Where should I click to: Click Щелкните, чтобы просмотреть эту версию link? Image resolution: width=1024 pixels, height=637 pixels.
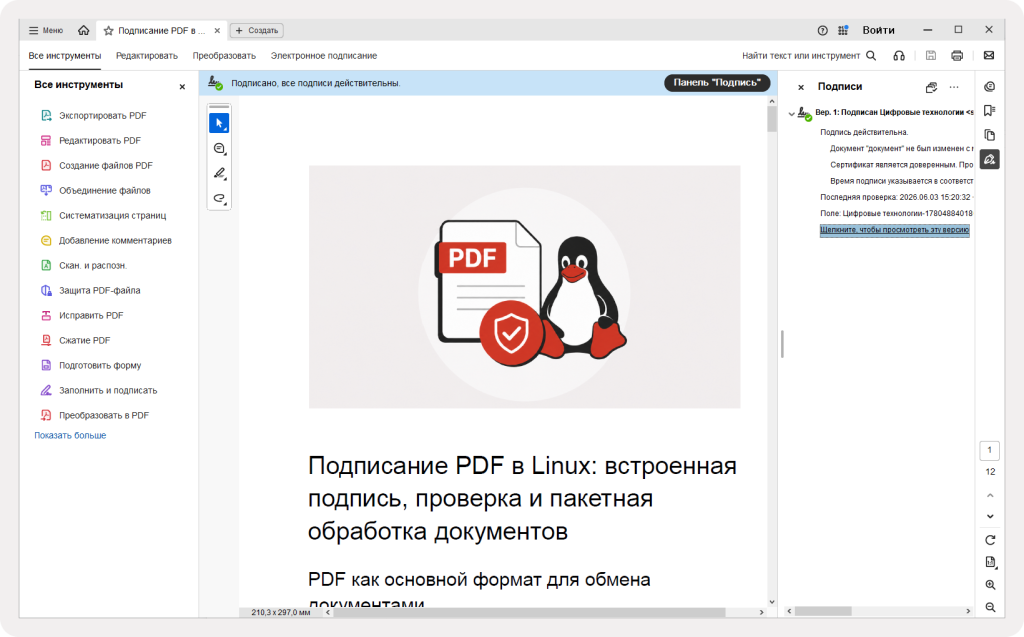(x=895, y=230)
